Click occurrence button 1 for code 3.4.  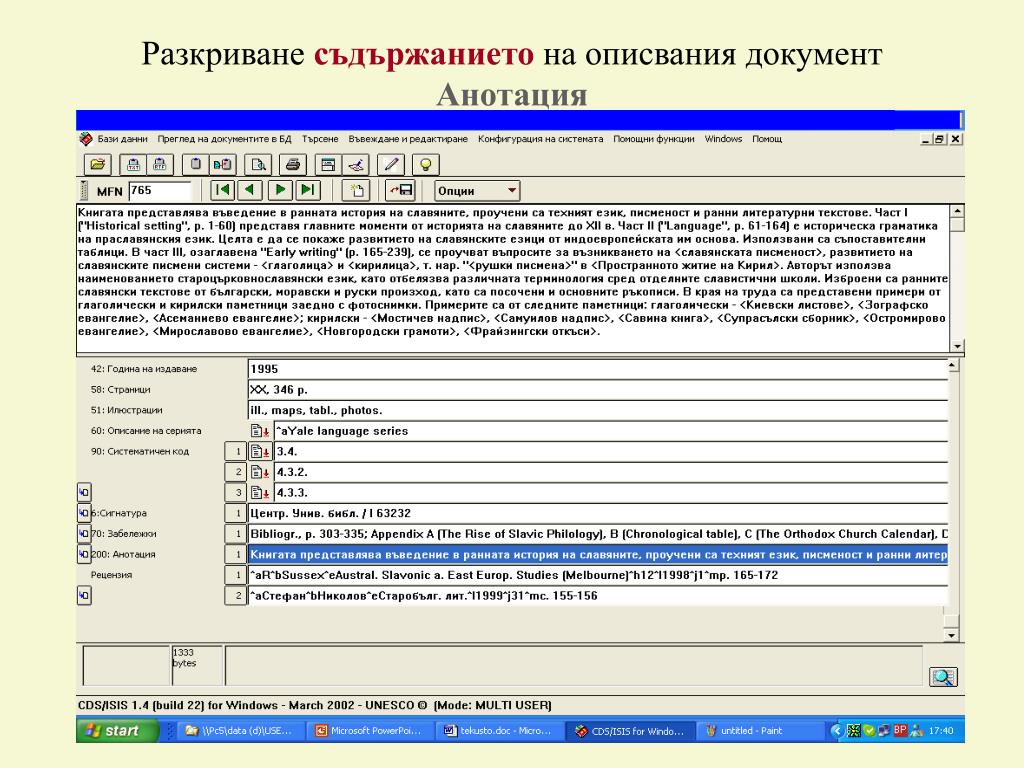pos(236,451)
